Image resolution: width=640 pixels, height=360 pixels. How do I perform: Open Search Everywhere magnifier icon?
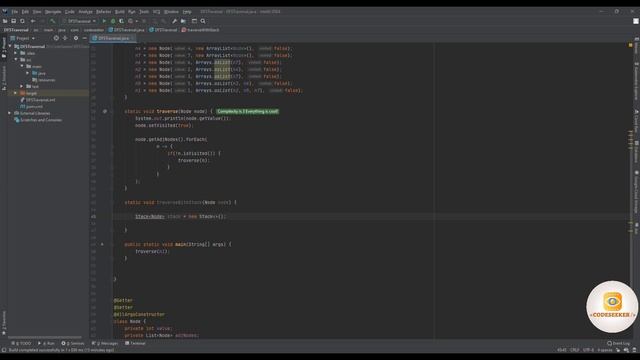[x=203, y=21]
